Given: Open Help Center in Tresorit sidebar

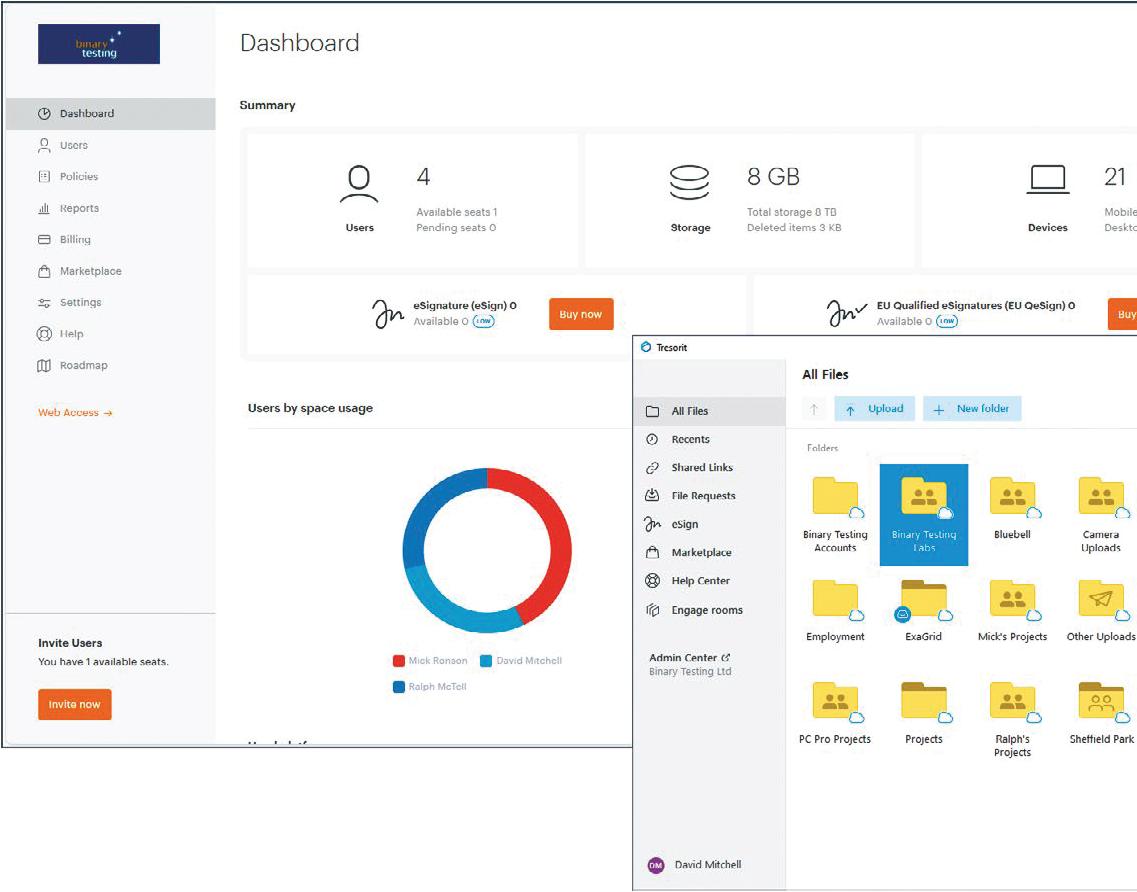Looking at the screenshot, I should (709, 581).
